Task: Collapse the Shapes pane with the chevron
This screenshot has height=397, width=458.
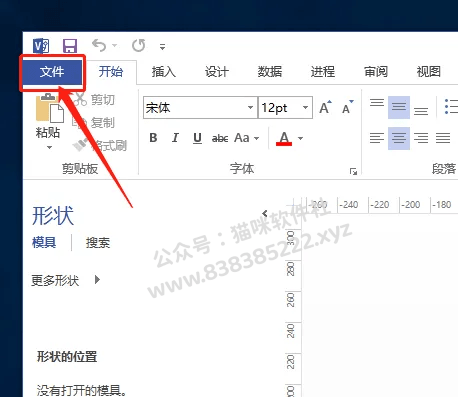Action: (x=265, y=213)
